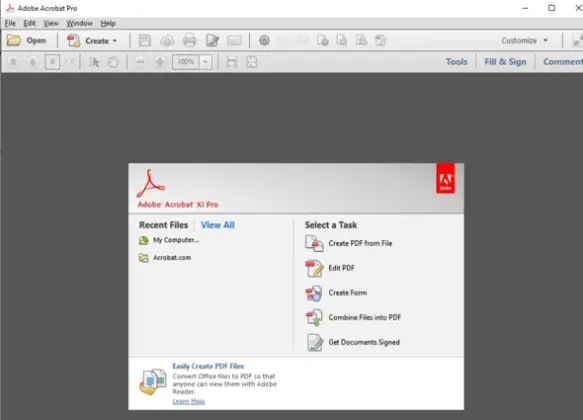Click the View All recent files link

tap(218, 225)
